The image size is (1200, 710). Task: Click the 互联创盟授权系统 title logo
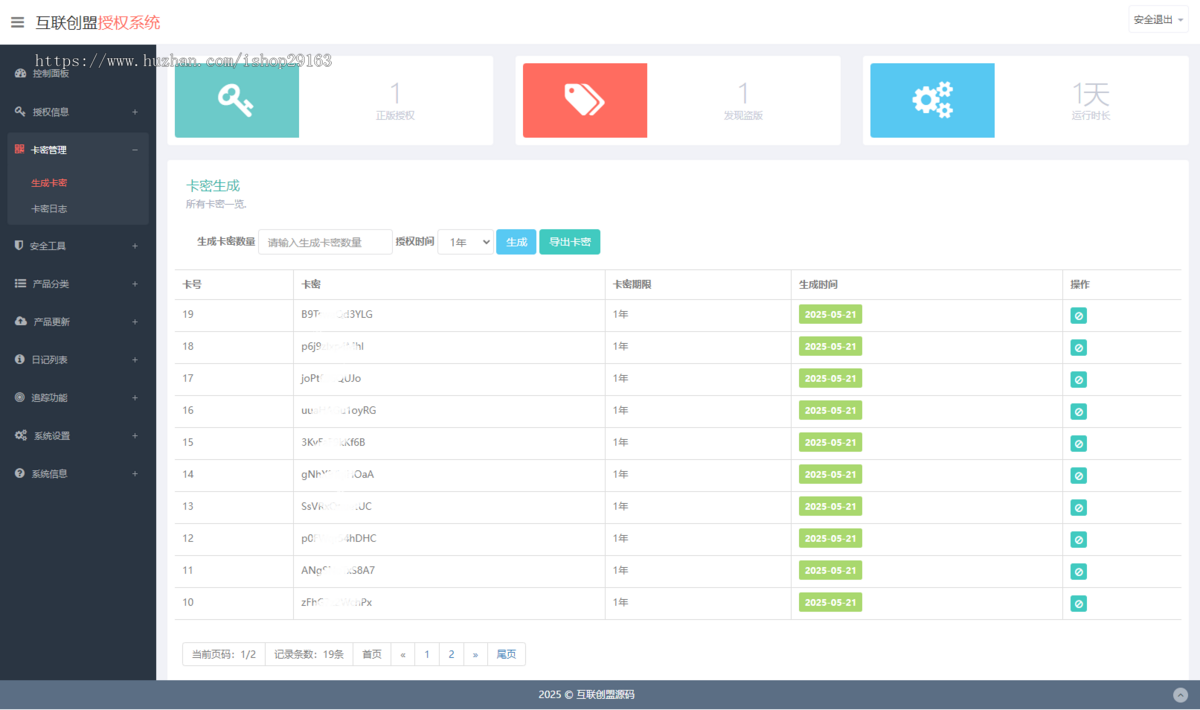[x=97, y=22]
